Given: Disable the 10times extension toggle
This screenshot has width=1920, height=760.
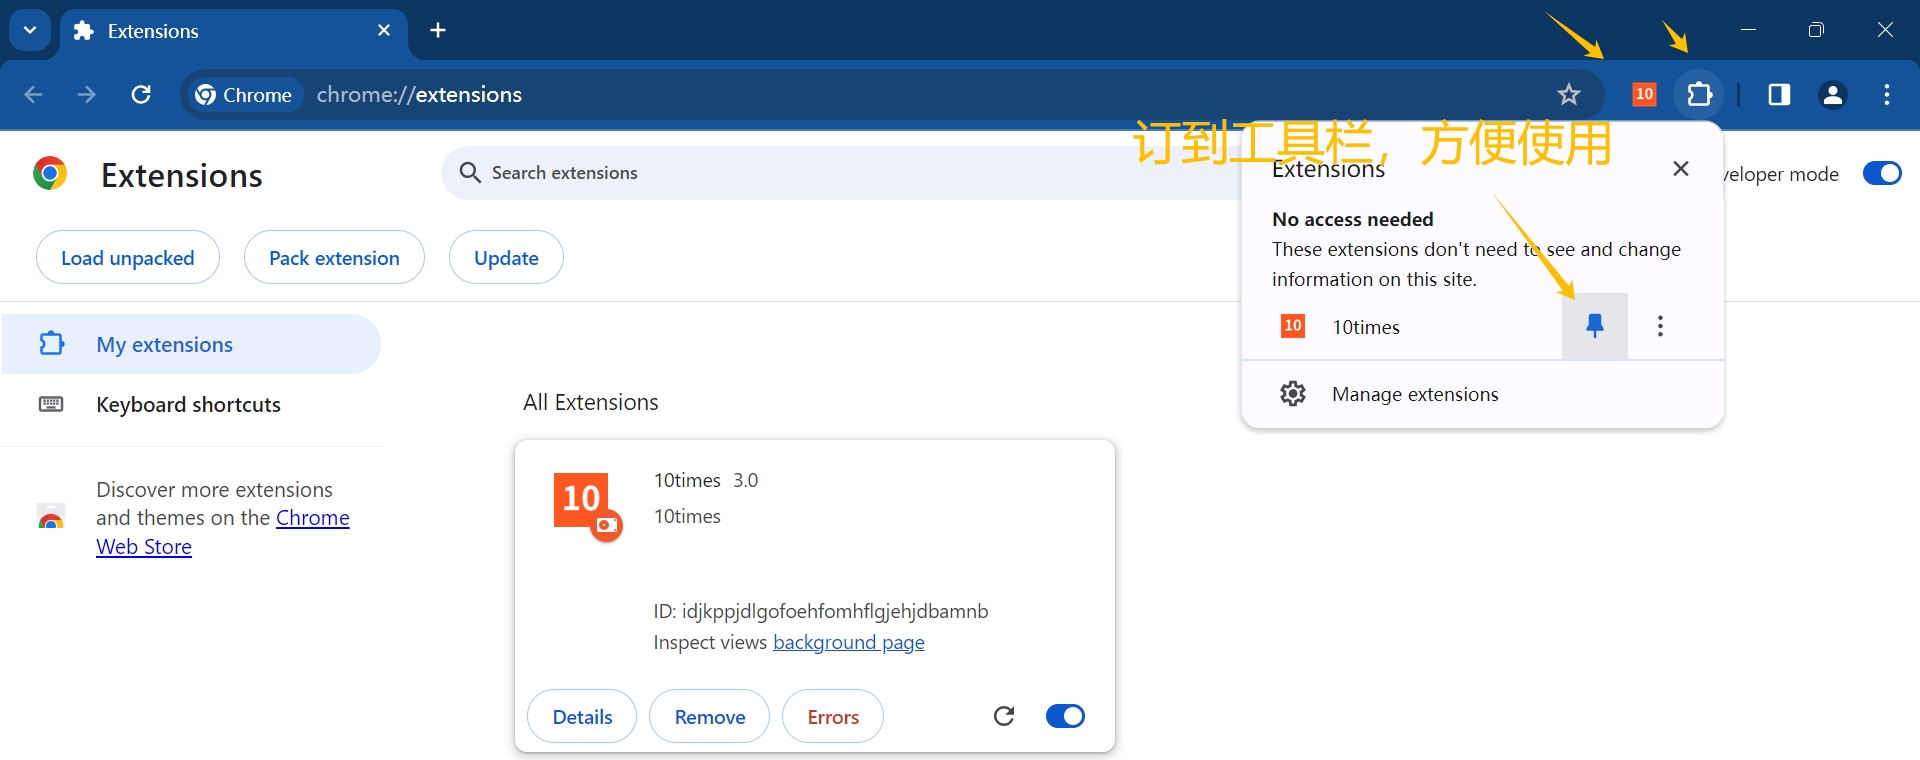Looking at the screenshot, I should [1065, 716].
